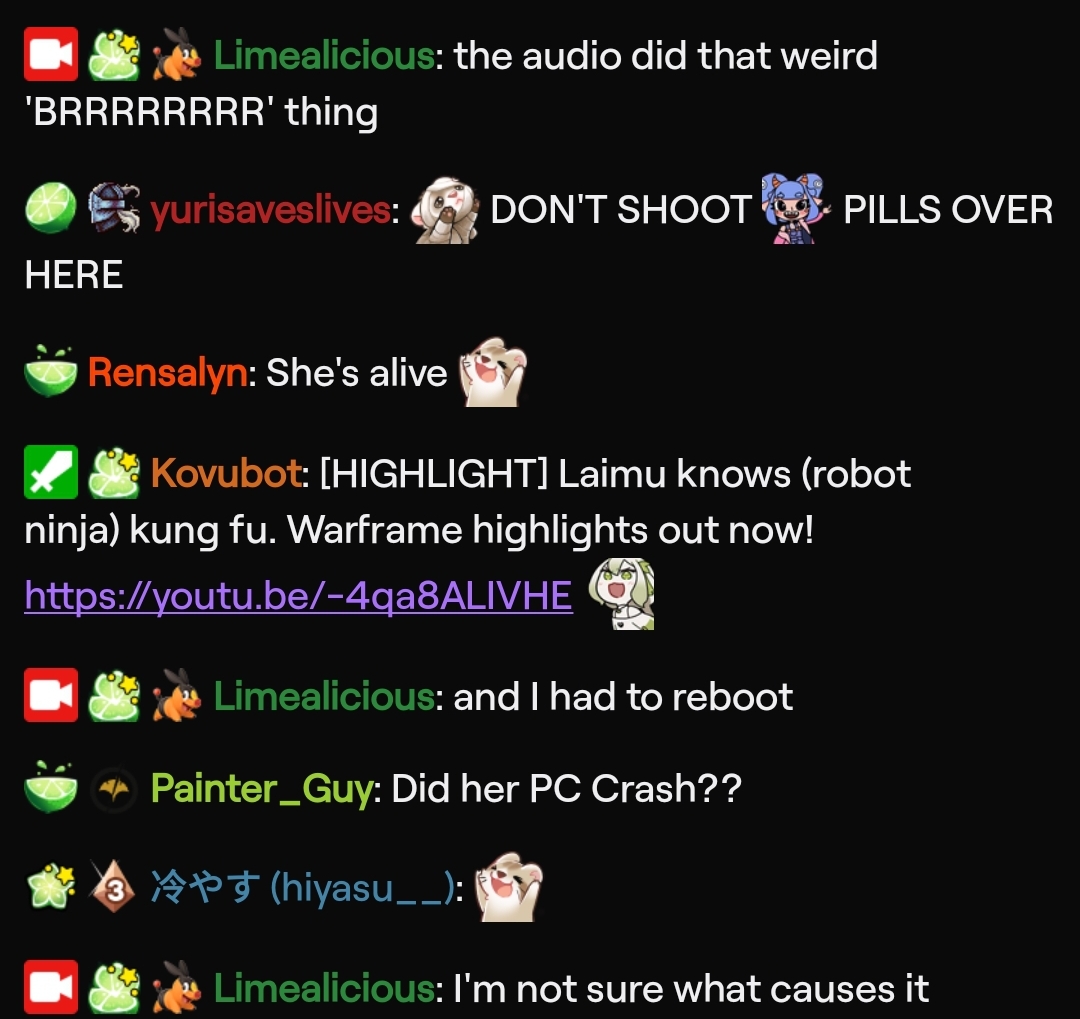
Task: Open the Rensalyn username profile card
Action: 167,373
